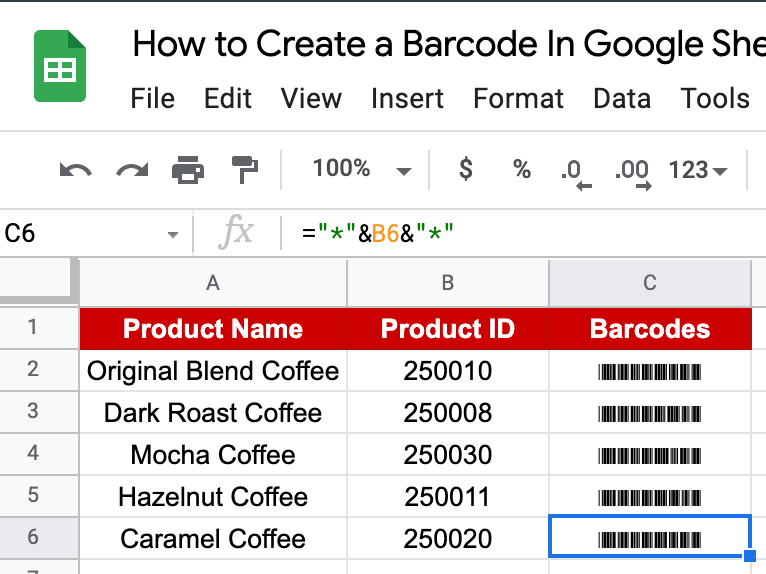Click cell containing 250008
Viewport: 766px width, 574px height.
[448, 412]
